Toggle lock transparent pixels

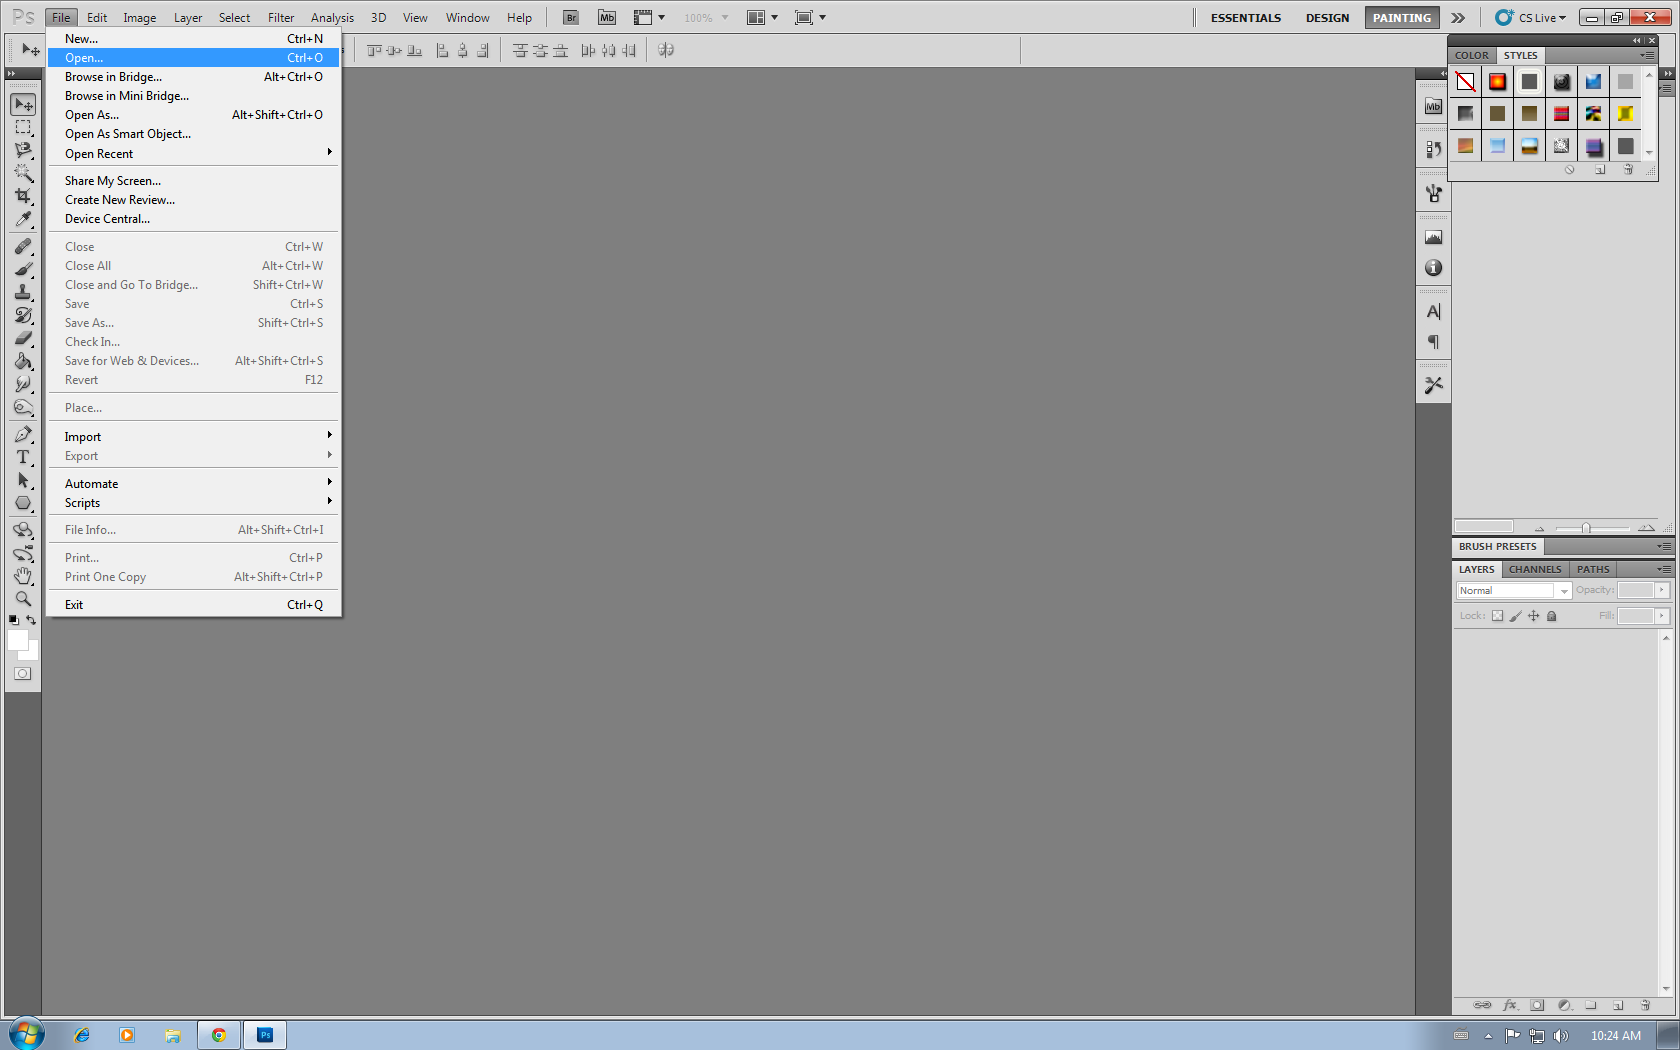[1497, 616]
